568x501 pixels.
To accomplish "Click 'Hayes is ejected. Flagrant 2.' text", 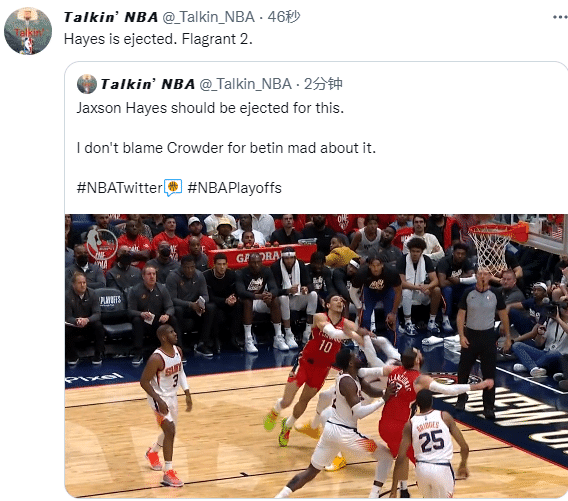I will pyautogui.click(x=158, y=39).
